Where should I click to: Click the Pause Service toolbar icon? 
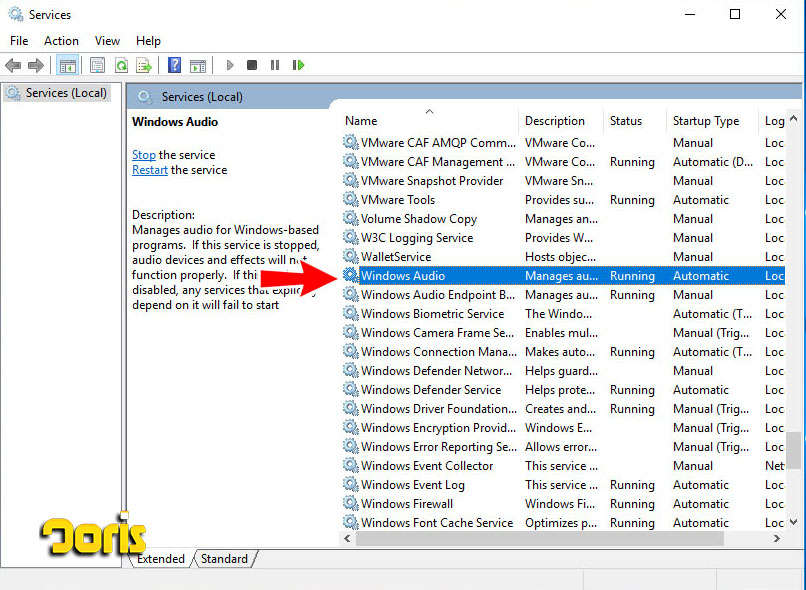point(275,65)
